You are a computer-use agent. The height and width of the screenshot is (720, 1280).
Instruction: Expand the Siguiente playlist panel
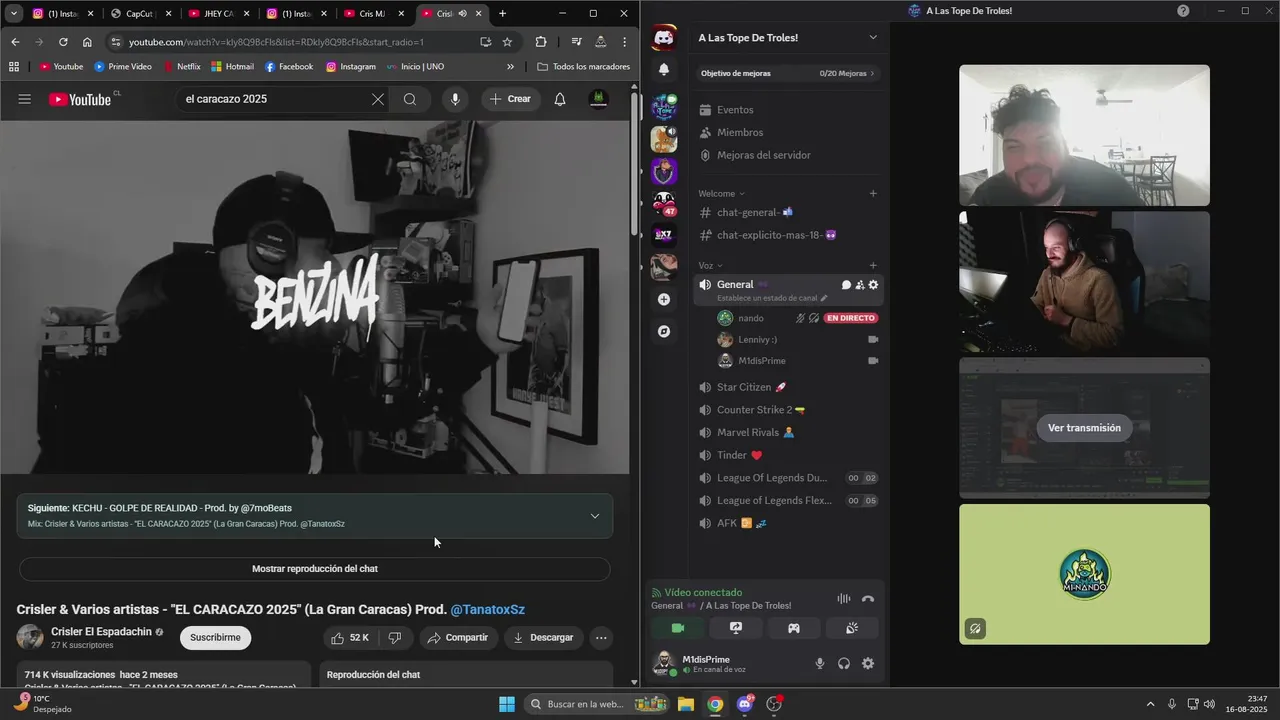[x=595, y=516]
